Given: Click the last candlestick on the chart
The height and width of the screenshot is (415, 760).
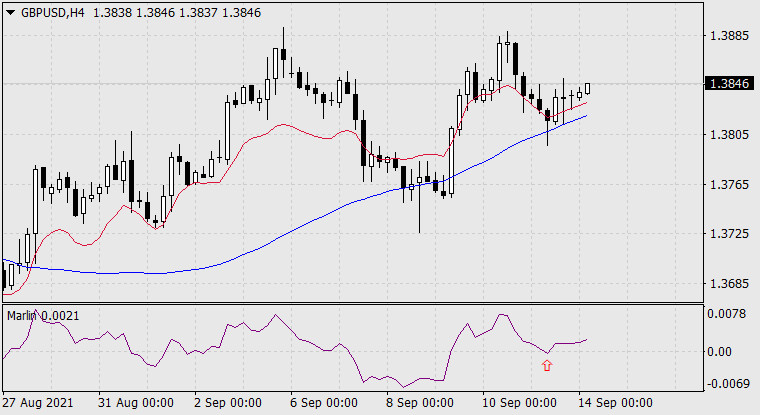Looking at the screenshot, I should click(588, 89).
